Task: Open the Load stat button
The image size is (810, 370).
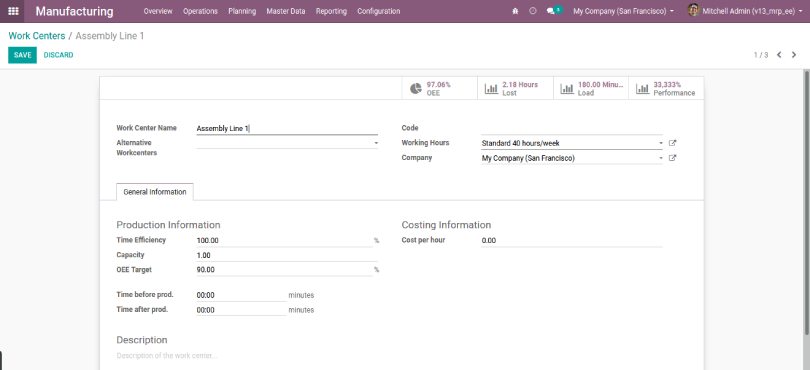Action: click(591, 88)
